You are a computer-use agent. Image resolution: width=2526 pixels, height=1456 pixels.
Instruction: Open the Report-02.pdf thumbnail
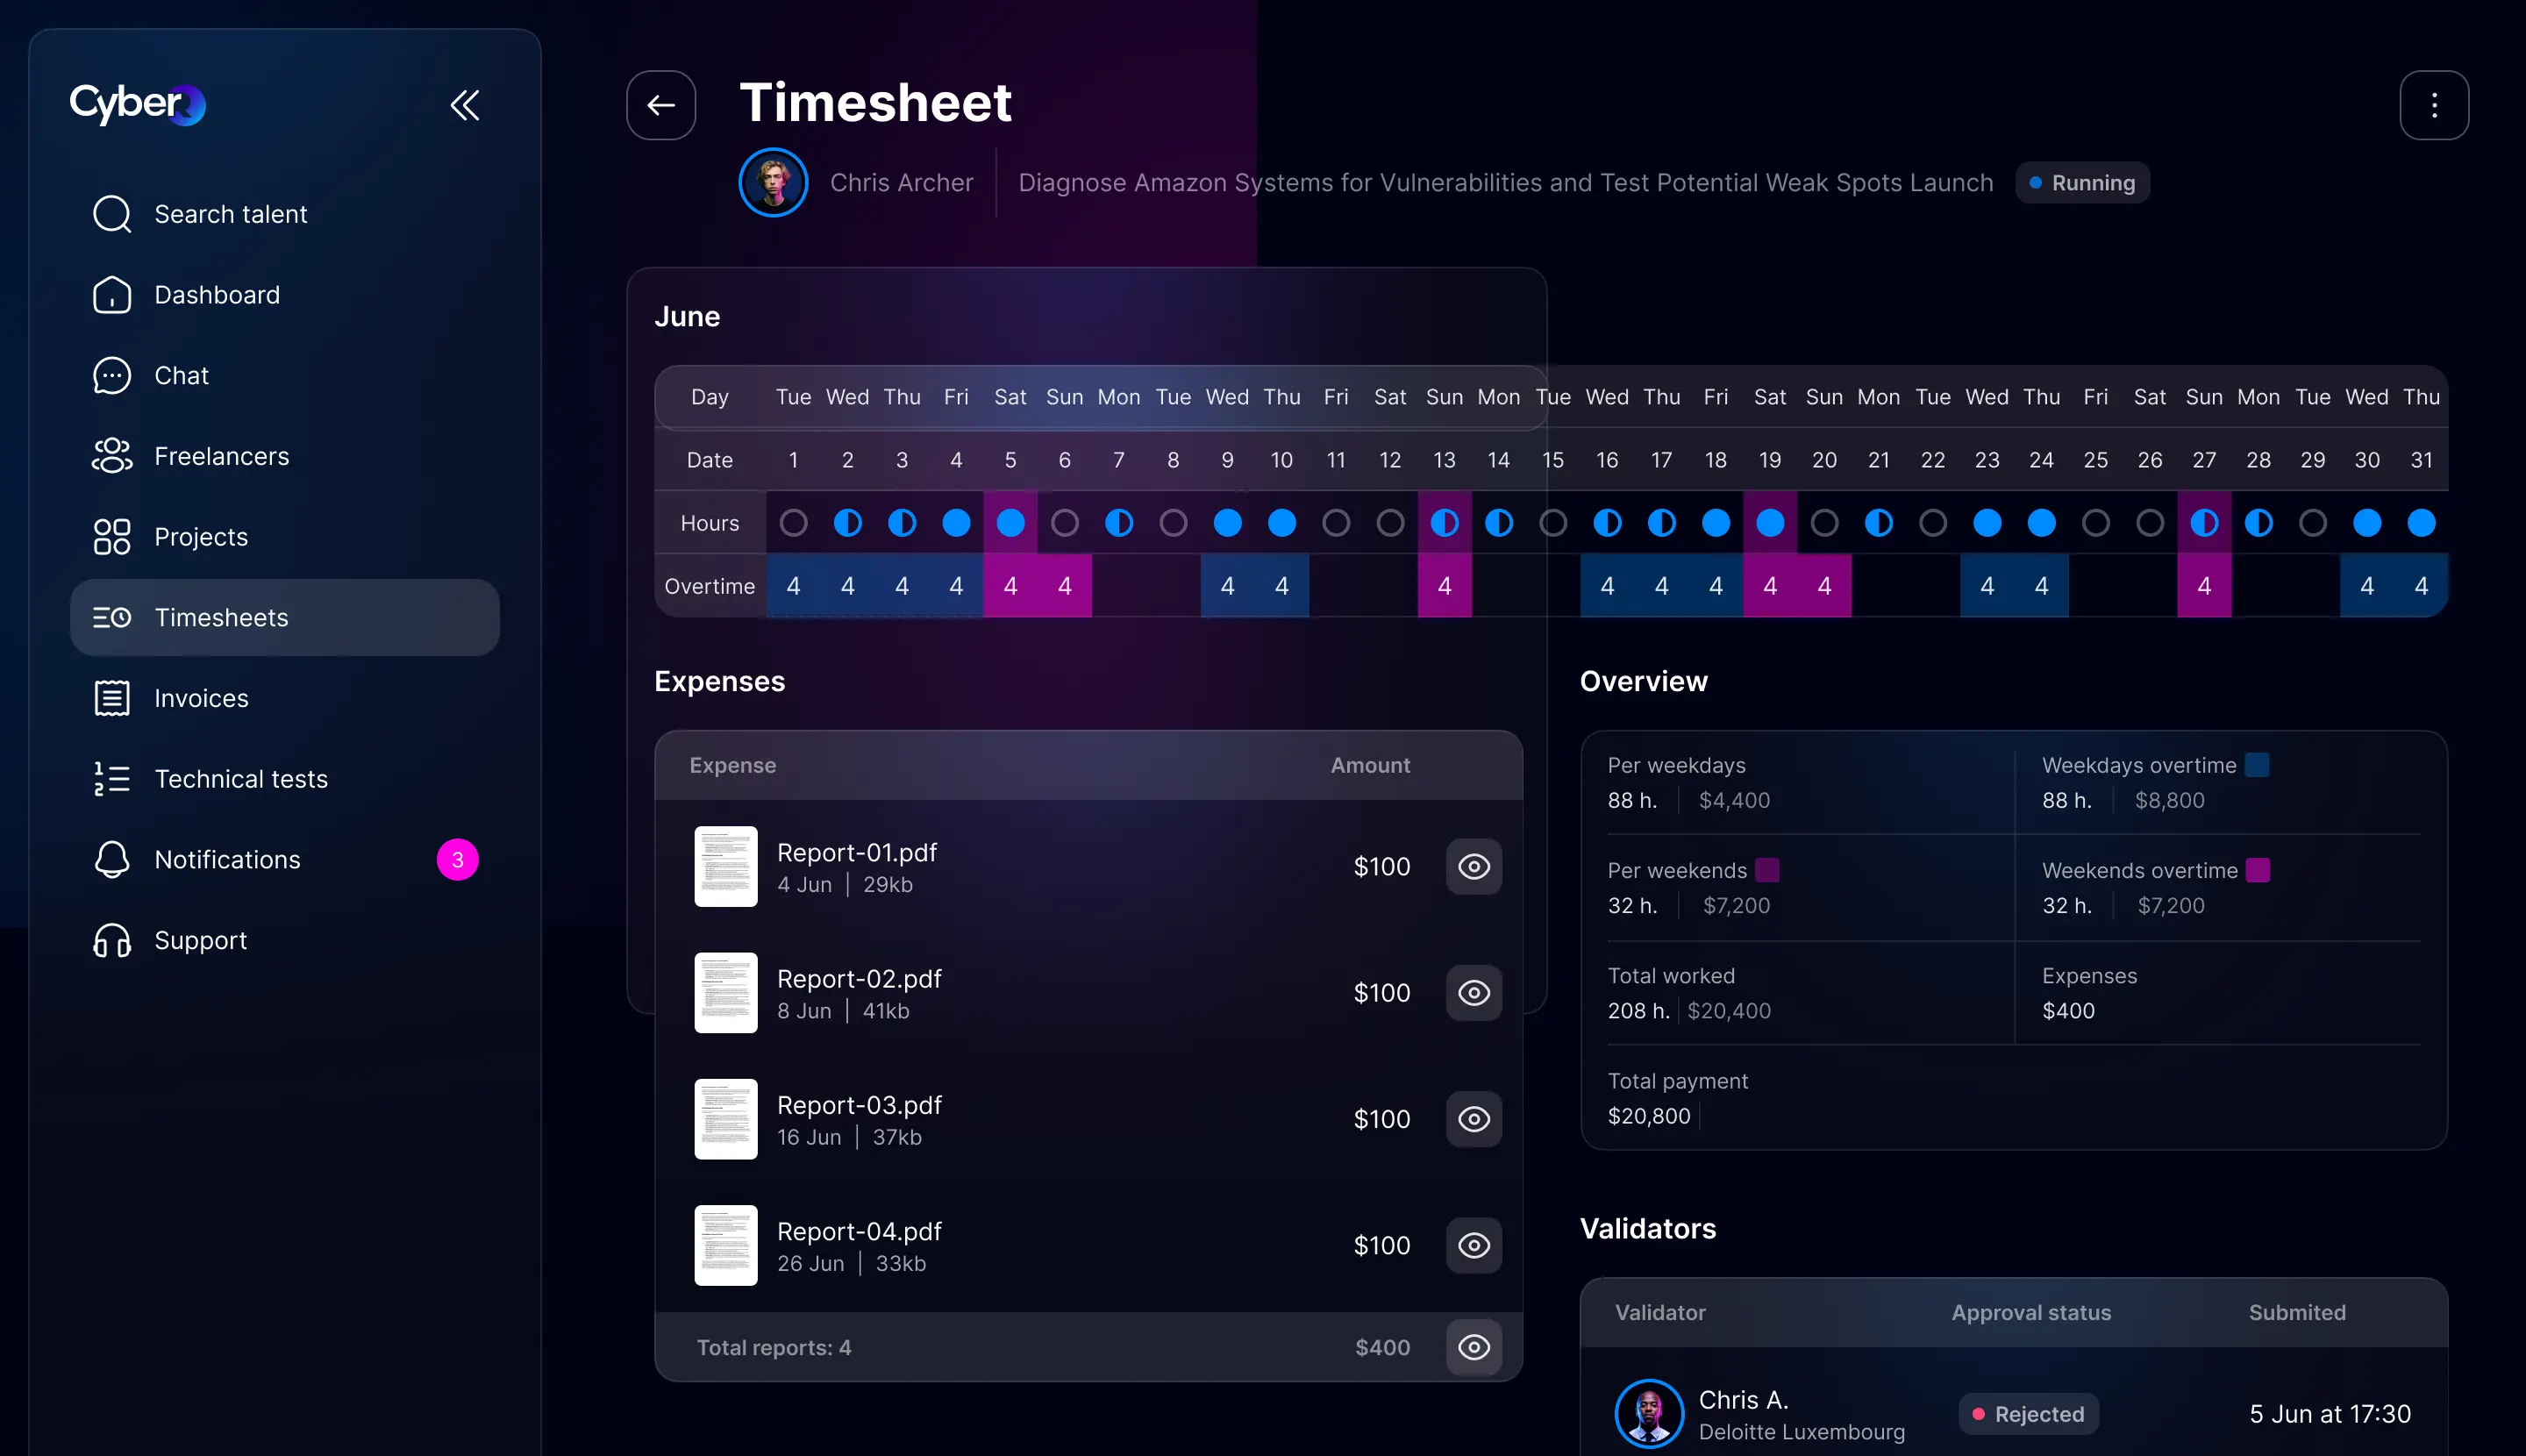click(726, 993)
